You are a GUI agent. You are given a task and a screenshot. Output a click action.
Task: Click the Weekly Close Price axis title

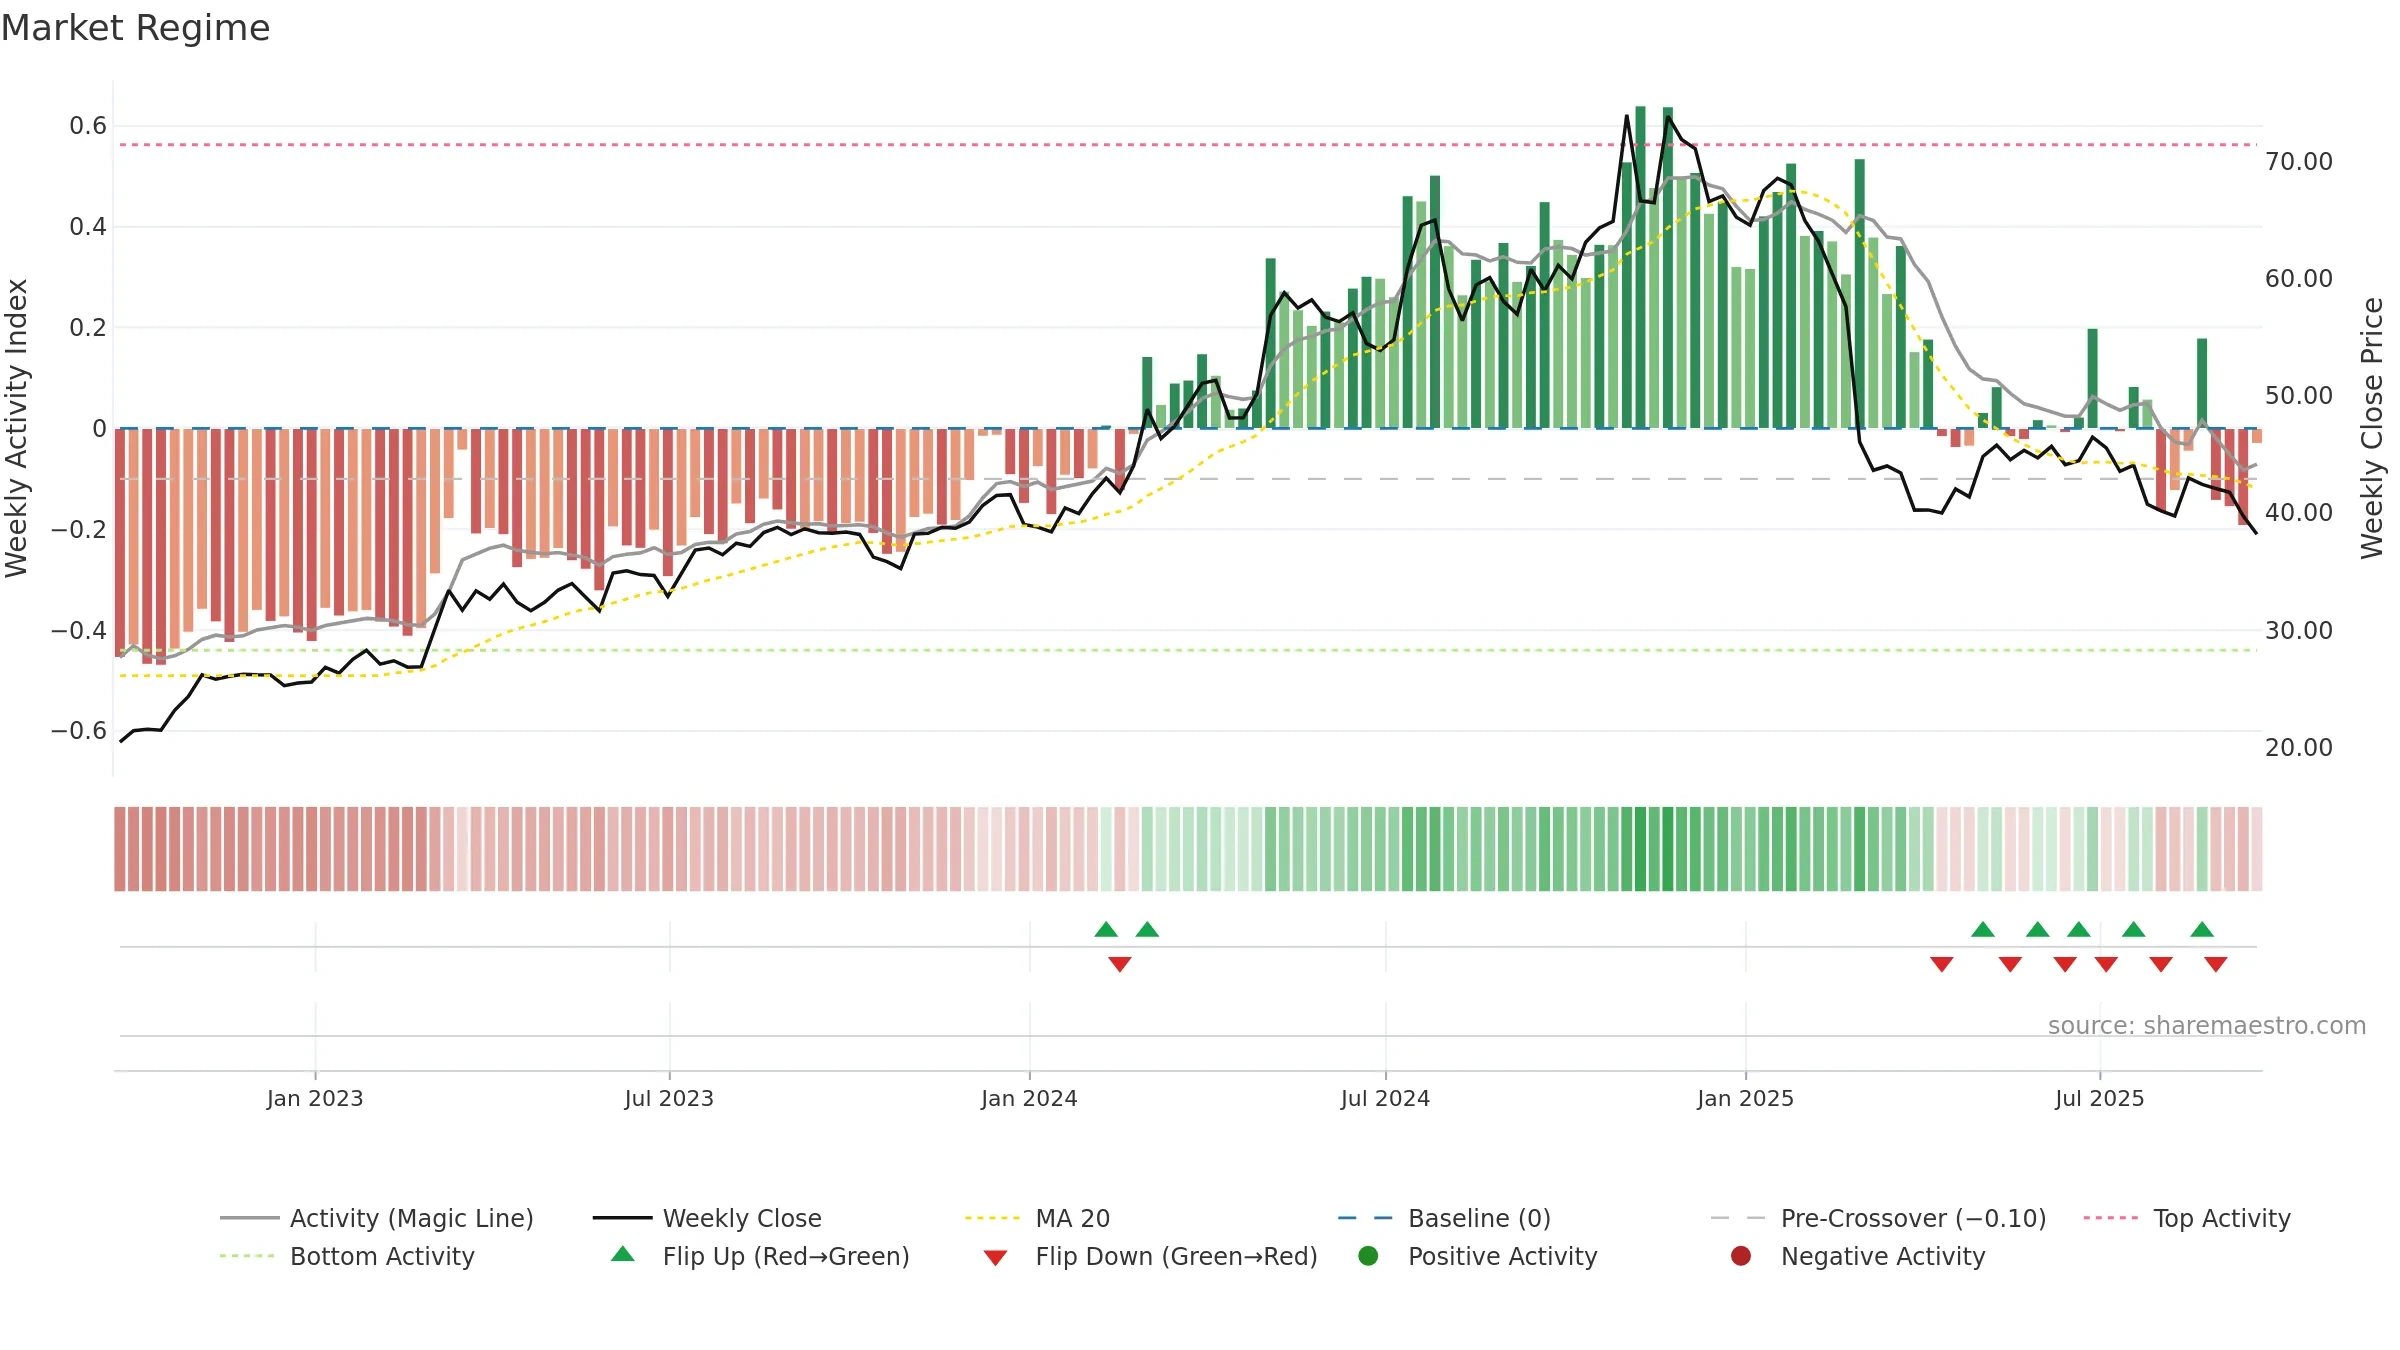pyautogui.click(x=2372, y=428)
